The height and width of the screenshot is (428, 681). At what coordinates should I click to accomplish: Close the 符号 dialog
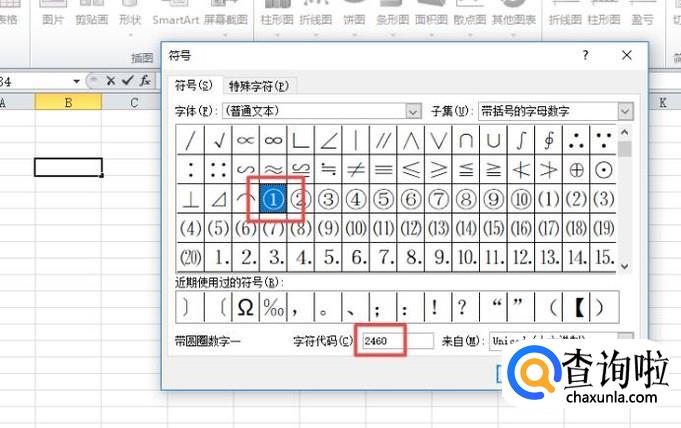[x=627, y=55]
